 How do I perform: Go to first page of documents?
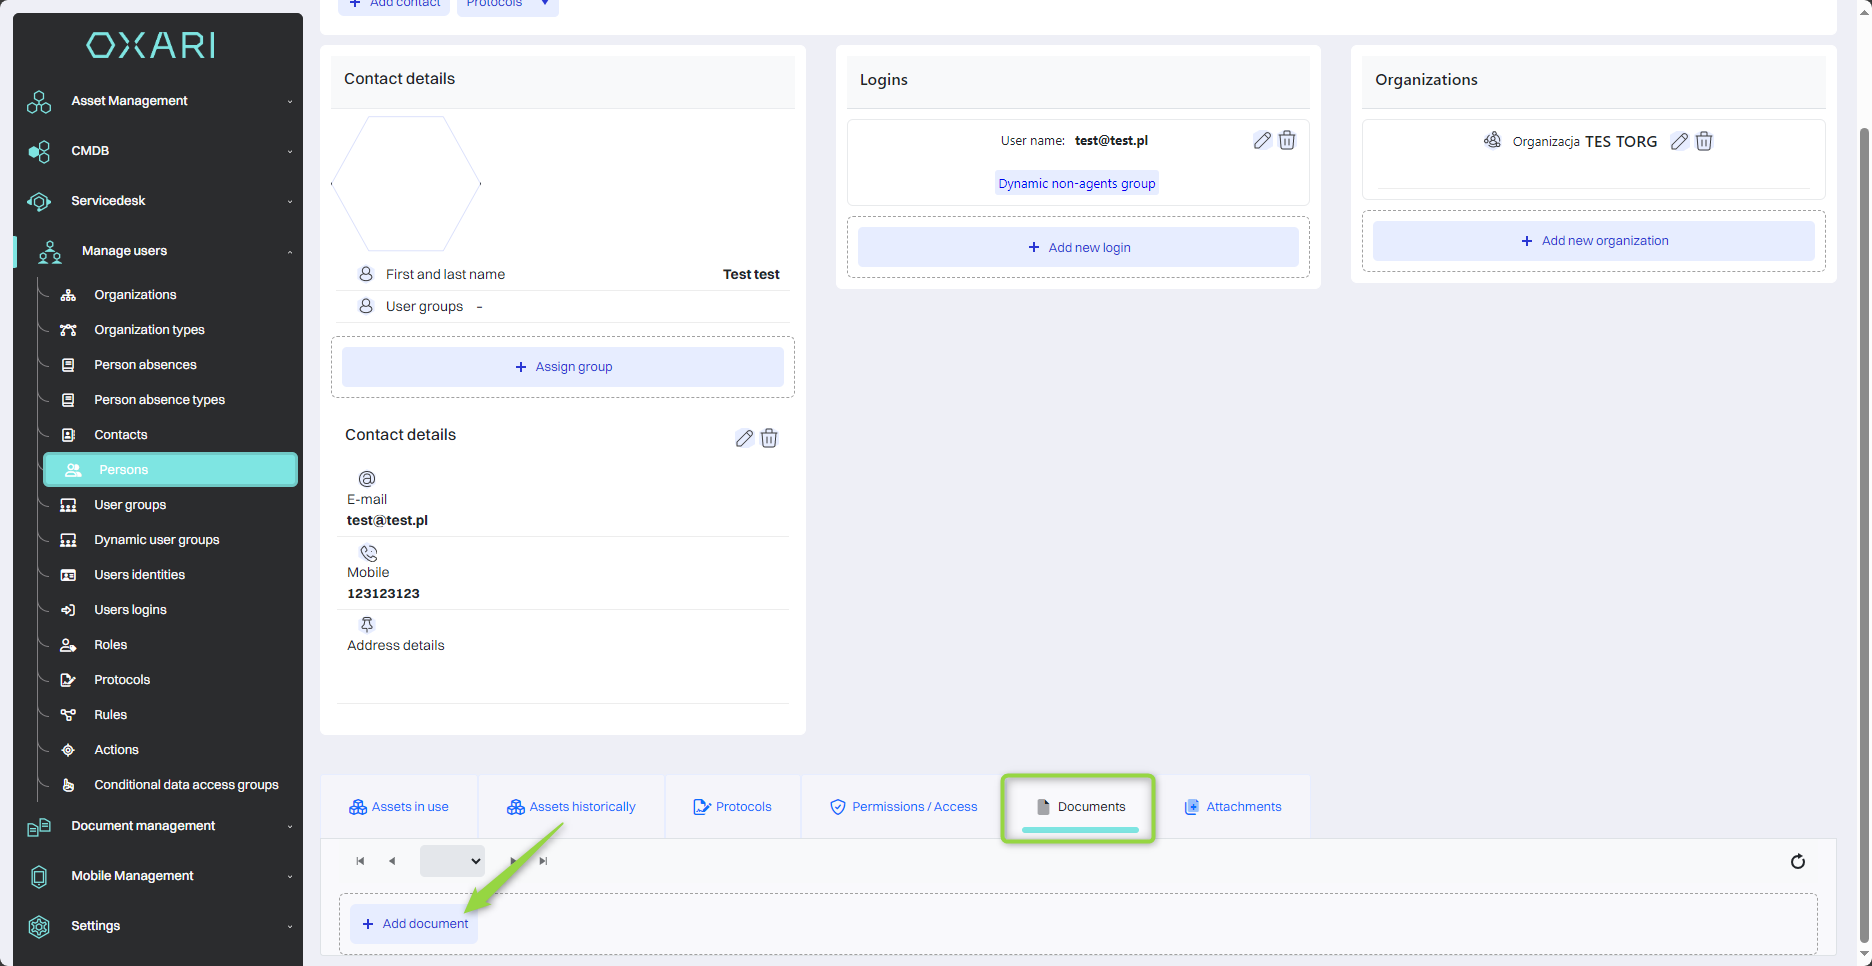coord(360,861)
